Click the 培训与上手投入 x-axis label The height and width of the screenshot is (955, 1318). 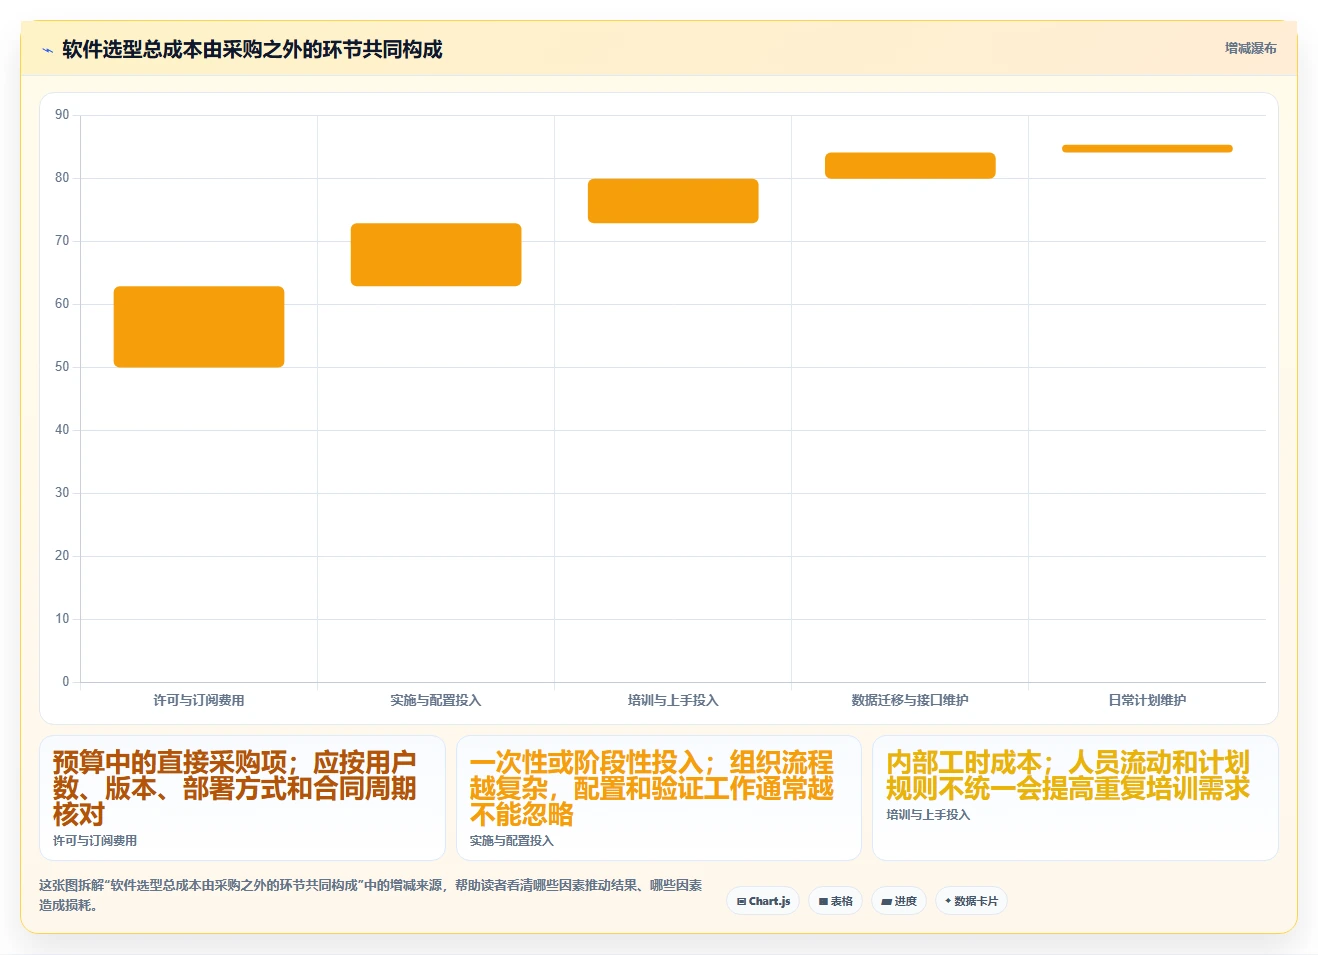[x=673, y=700]
